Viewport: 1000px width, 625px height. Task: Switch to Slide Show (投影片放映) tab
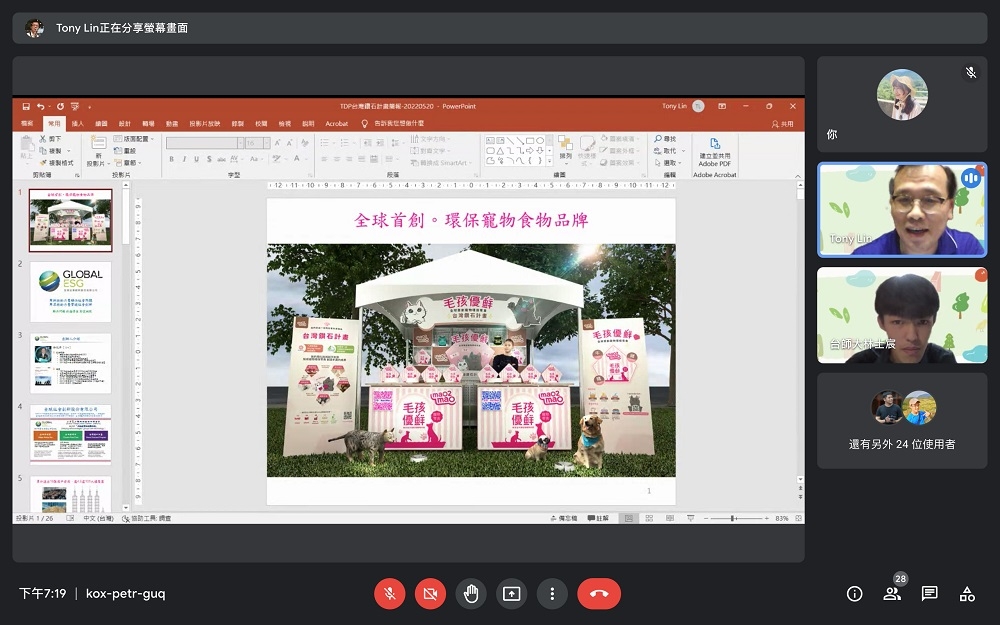pos(204,124)
